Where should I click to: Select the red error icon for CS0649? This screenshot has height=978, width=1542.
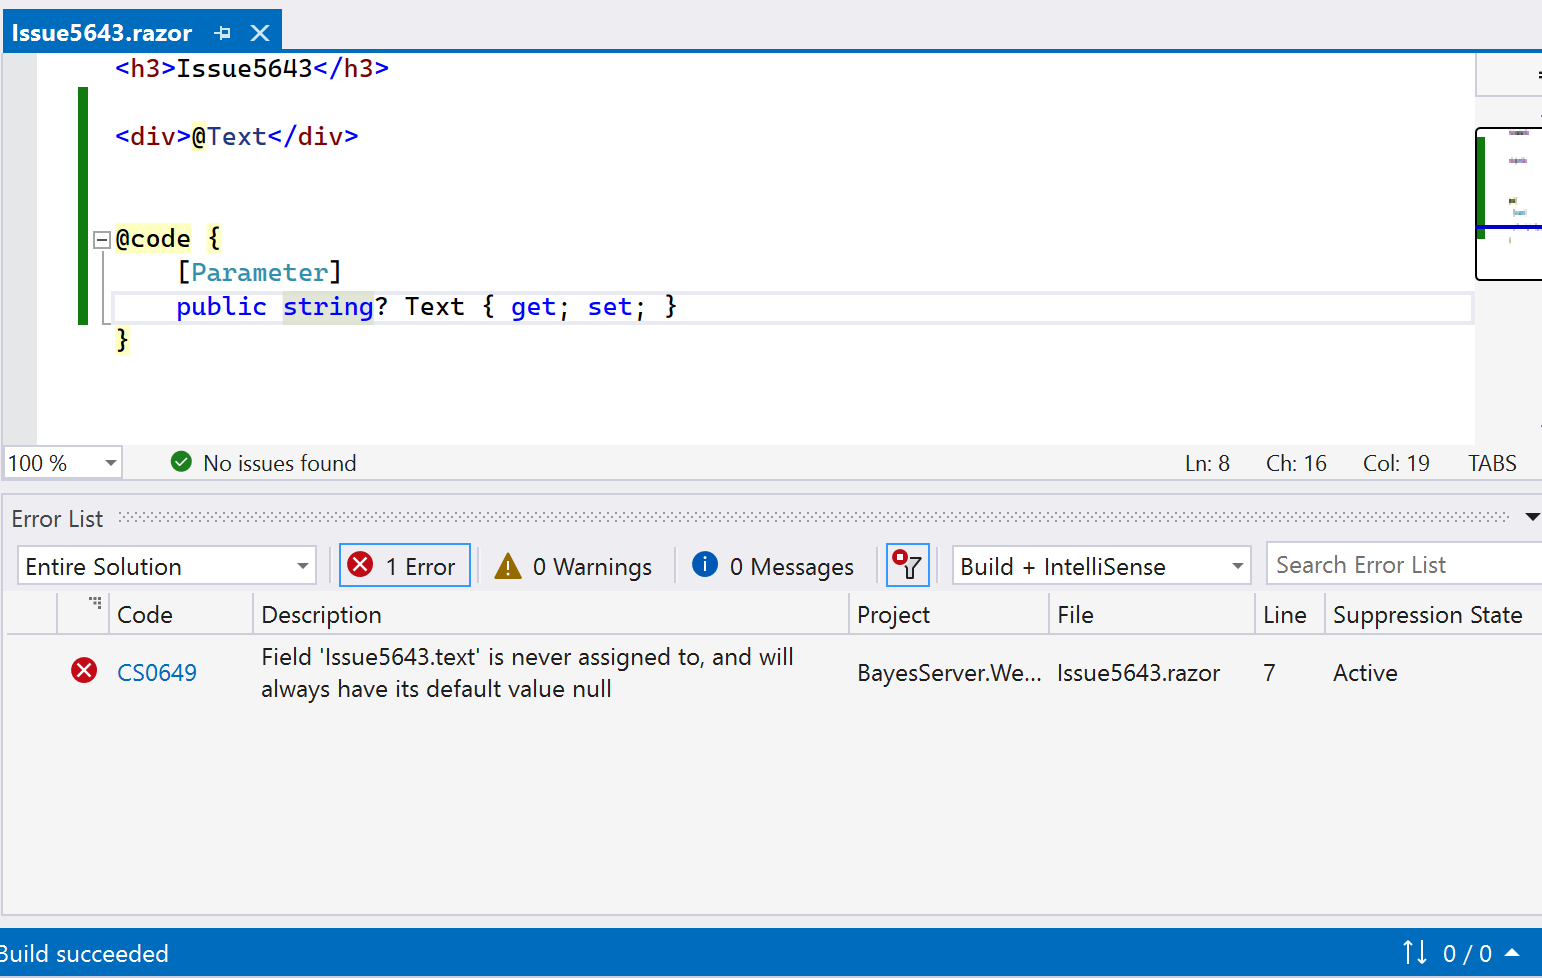click(84, 671)
